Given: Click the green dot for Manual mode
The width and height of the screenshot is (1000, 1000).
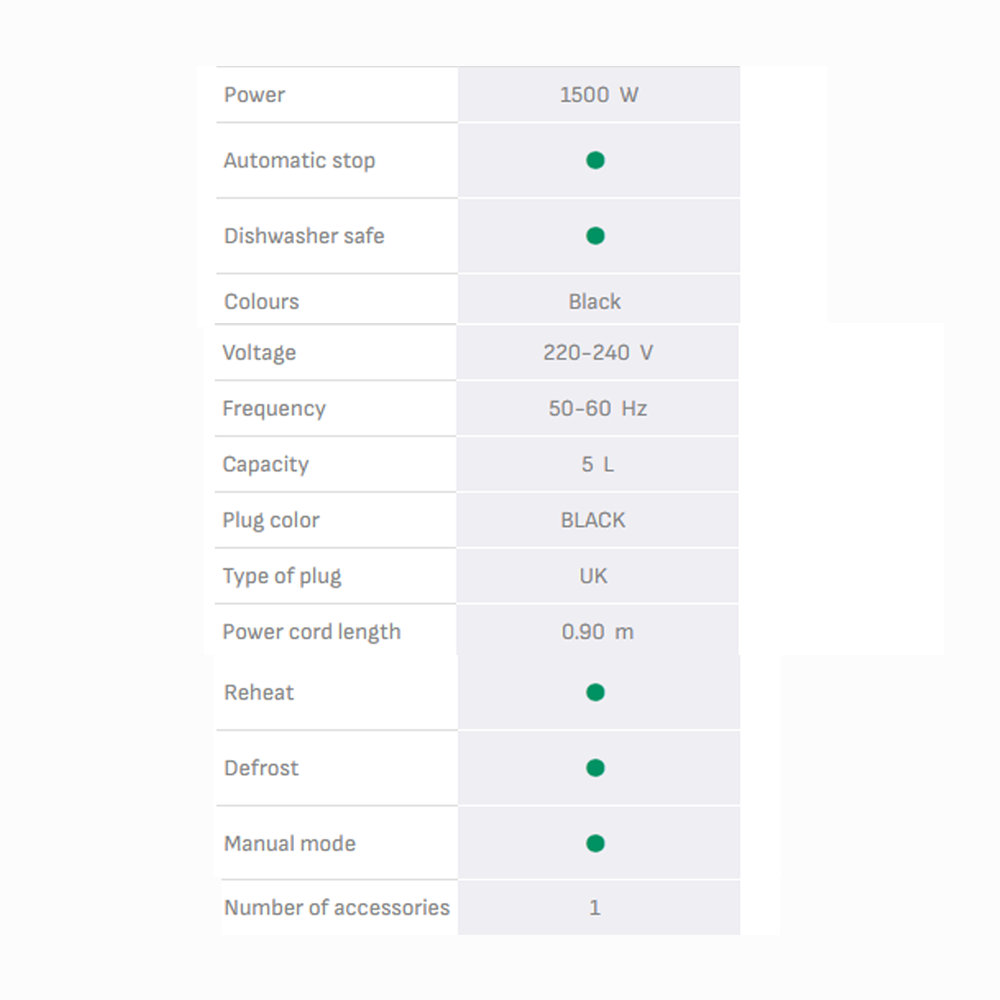Looking at the screenshot, I should 595,843.
